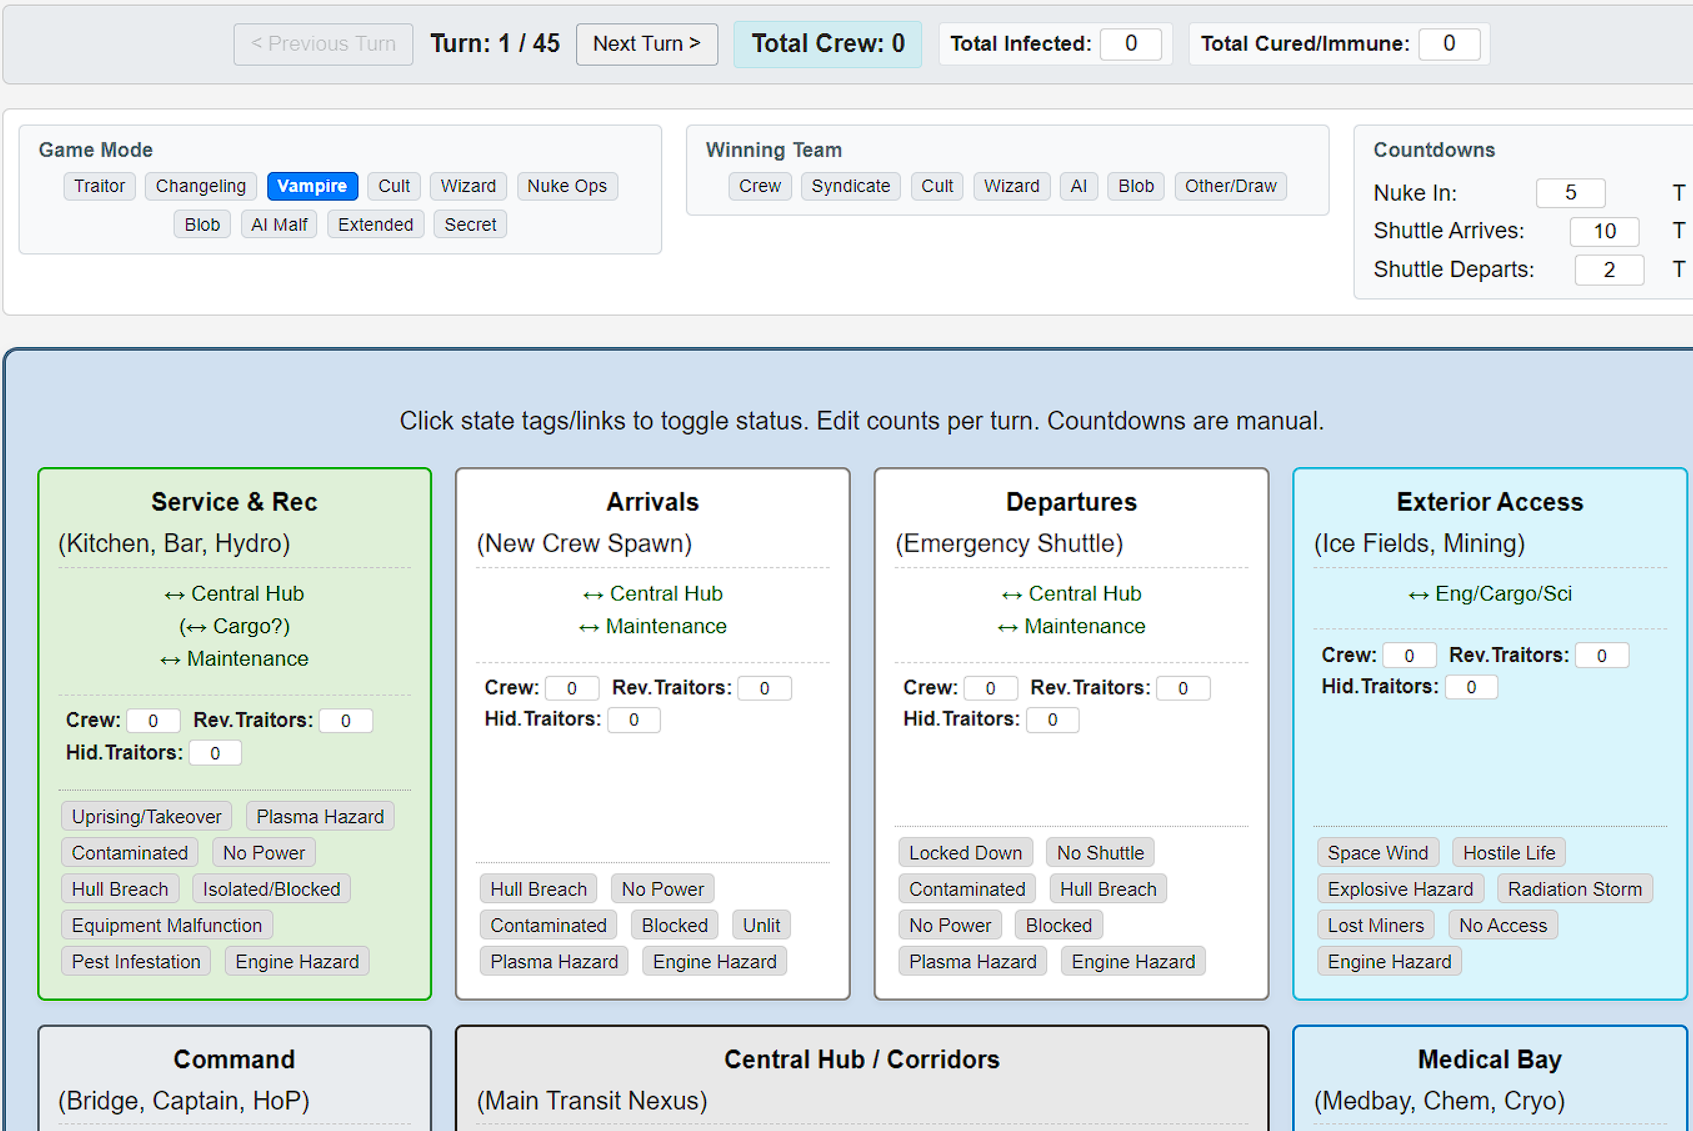Click the Previous Turn button

pyautogui.click(x=323, y=44)
